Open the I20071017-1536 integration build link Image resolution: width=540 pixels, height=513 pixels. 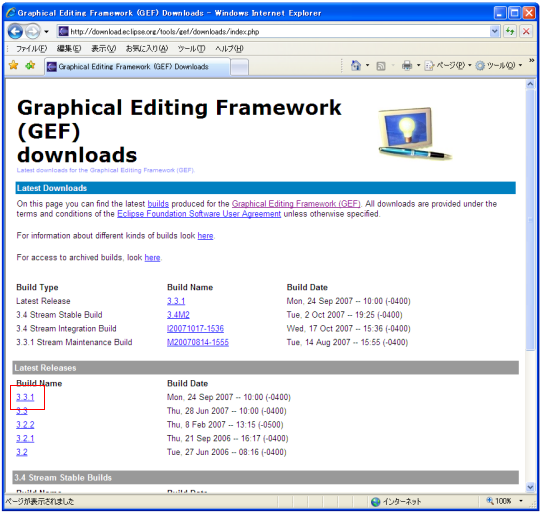click(195, 328)
